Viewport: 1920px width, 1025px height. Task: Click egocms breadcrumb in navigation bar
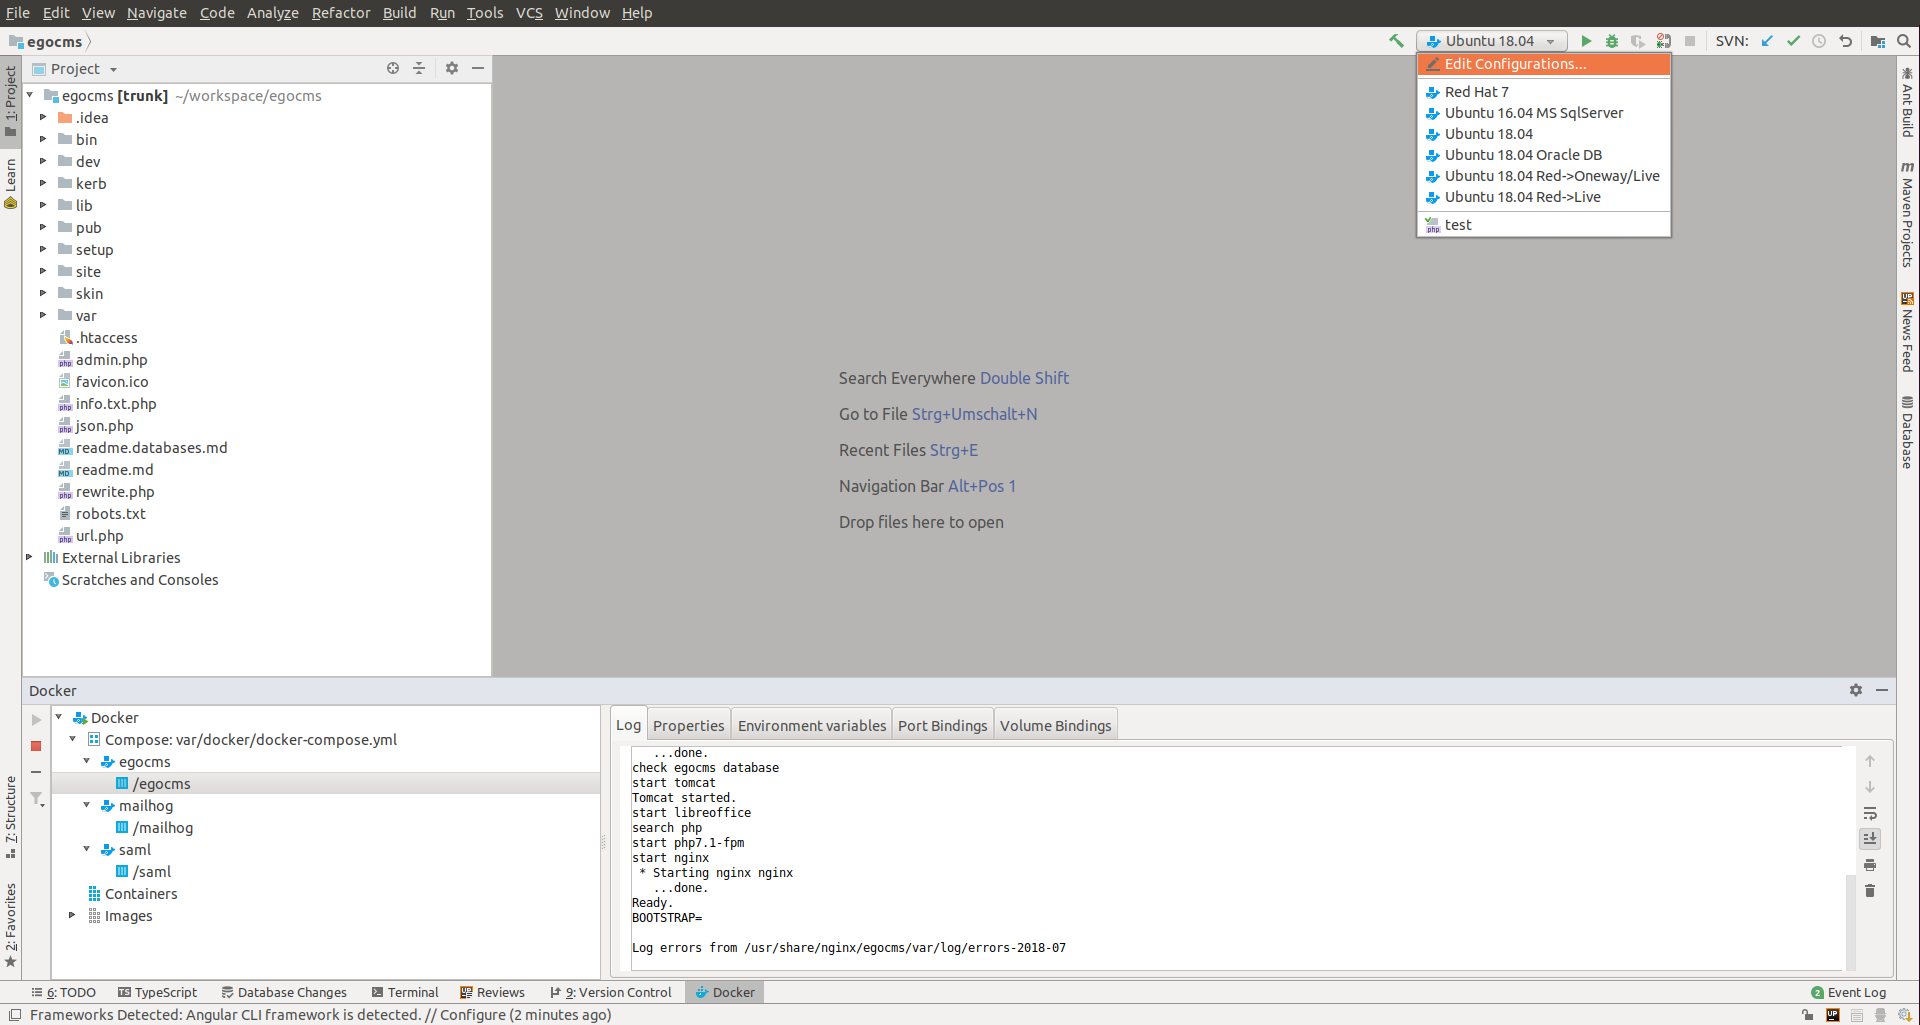(46, 41)
